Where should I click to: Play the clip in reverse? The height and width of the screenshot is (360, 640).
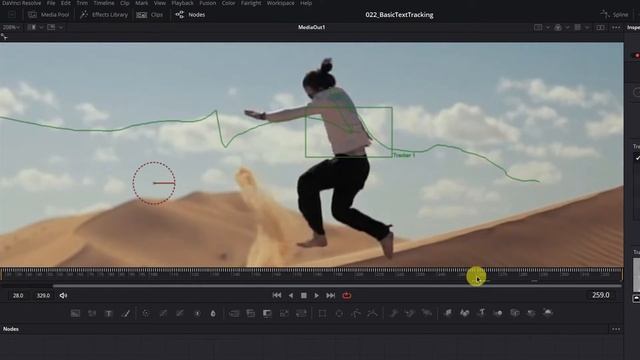pyautogui.click(x=291, y=296)
